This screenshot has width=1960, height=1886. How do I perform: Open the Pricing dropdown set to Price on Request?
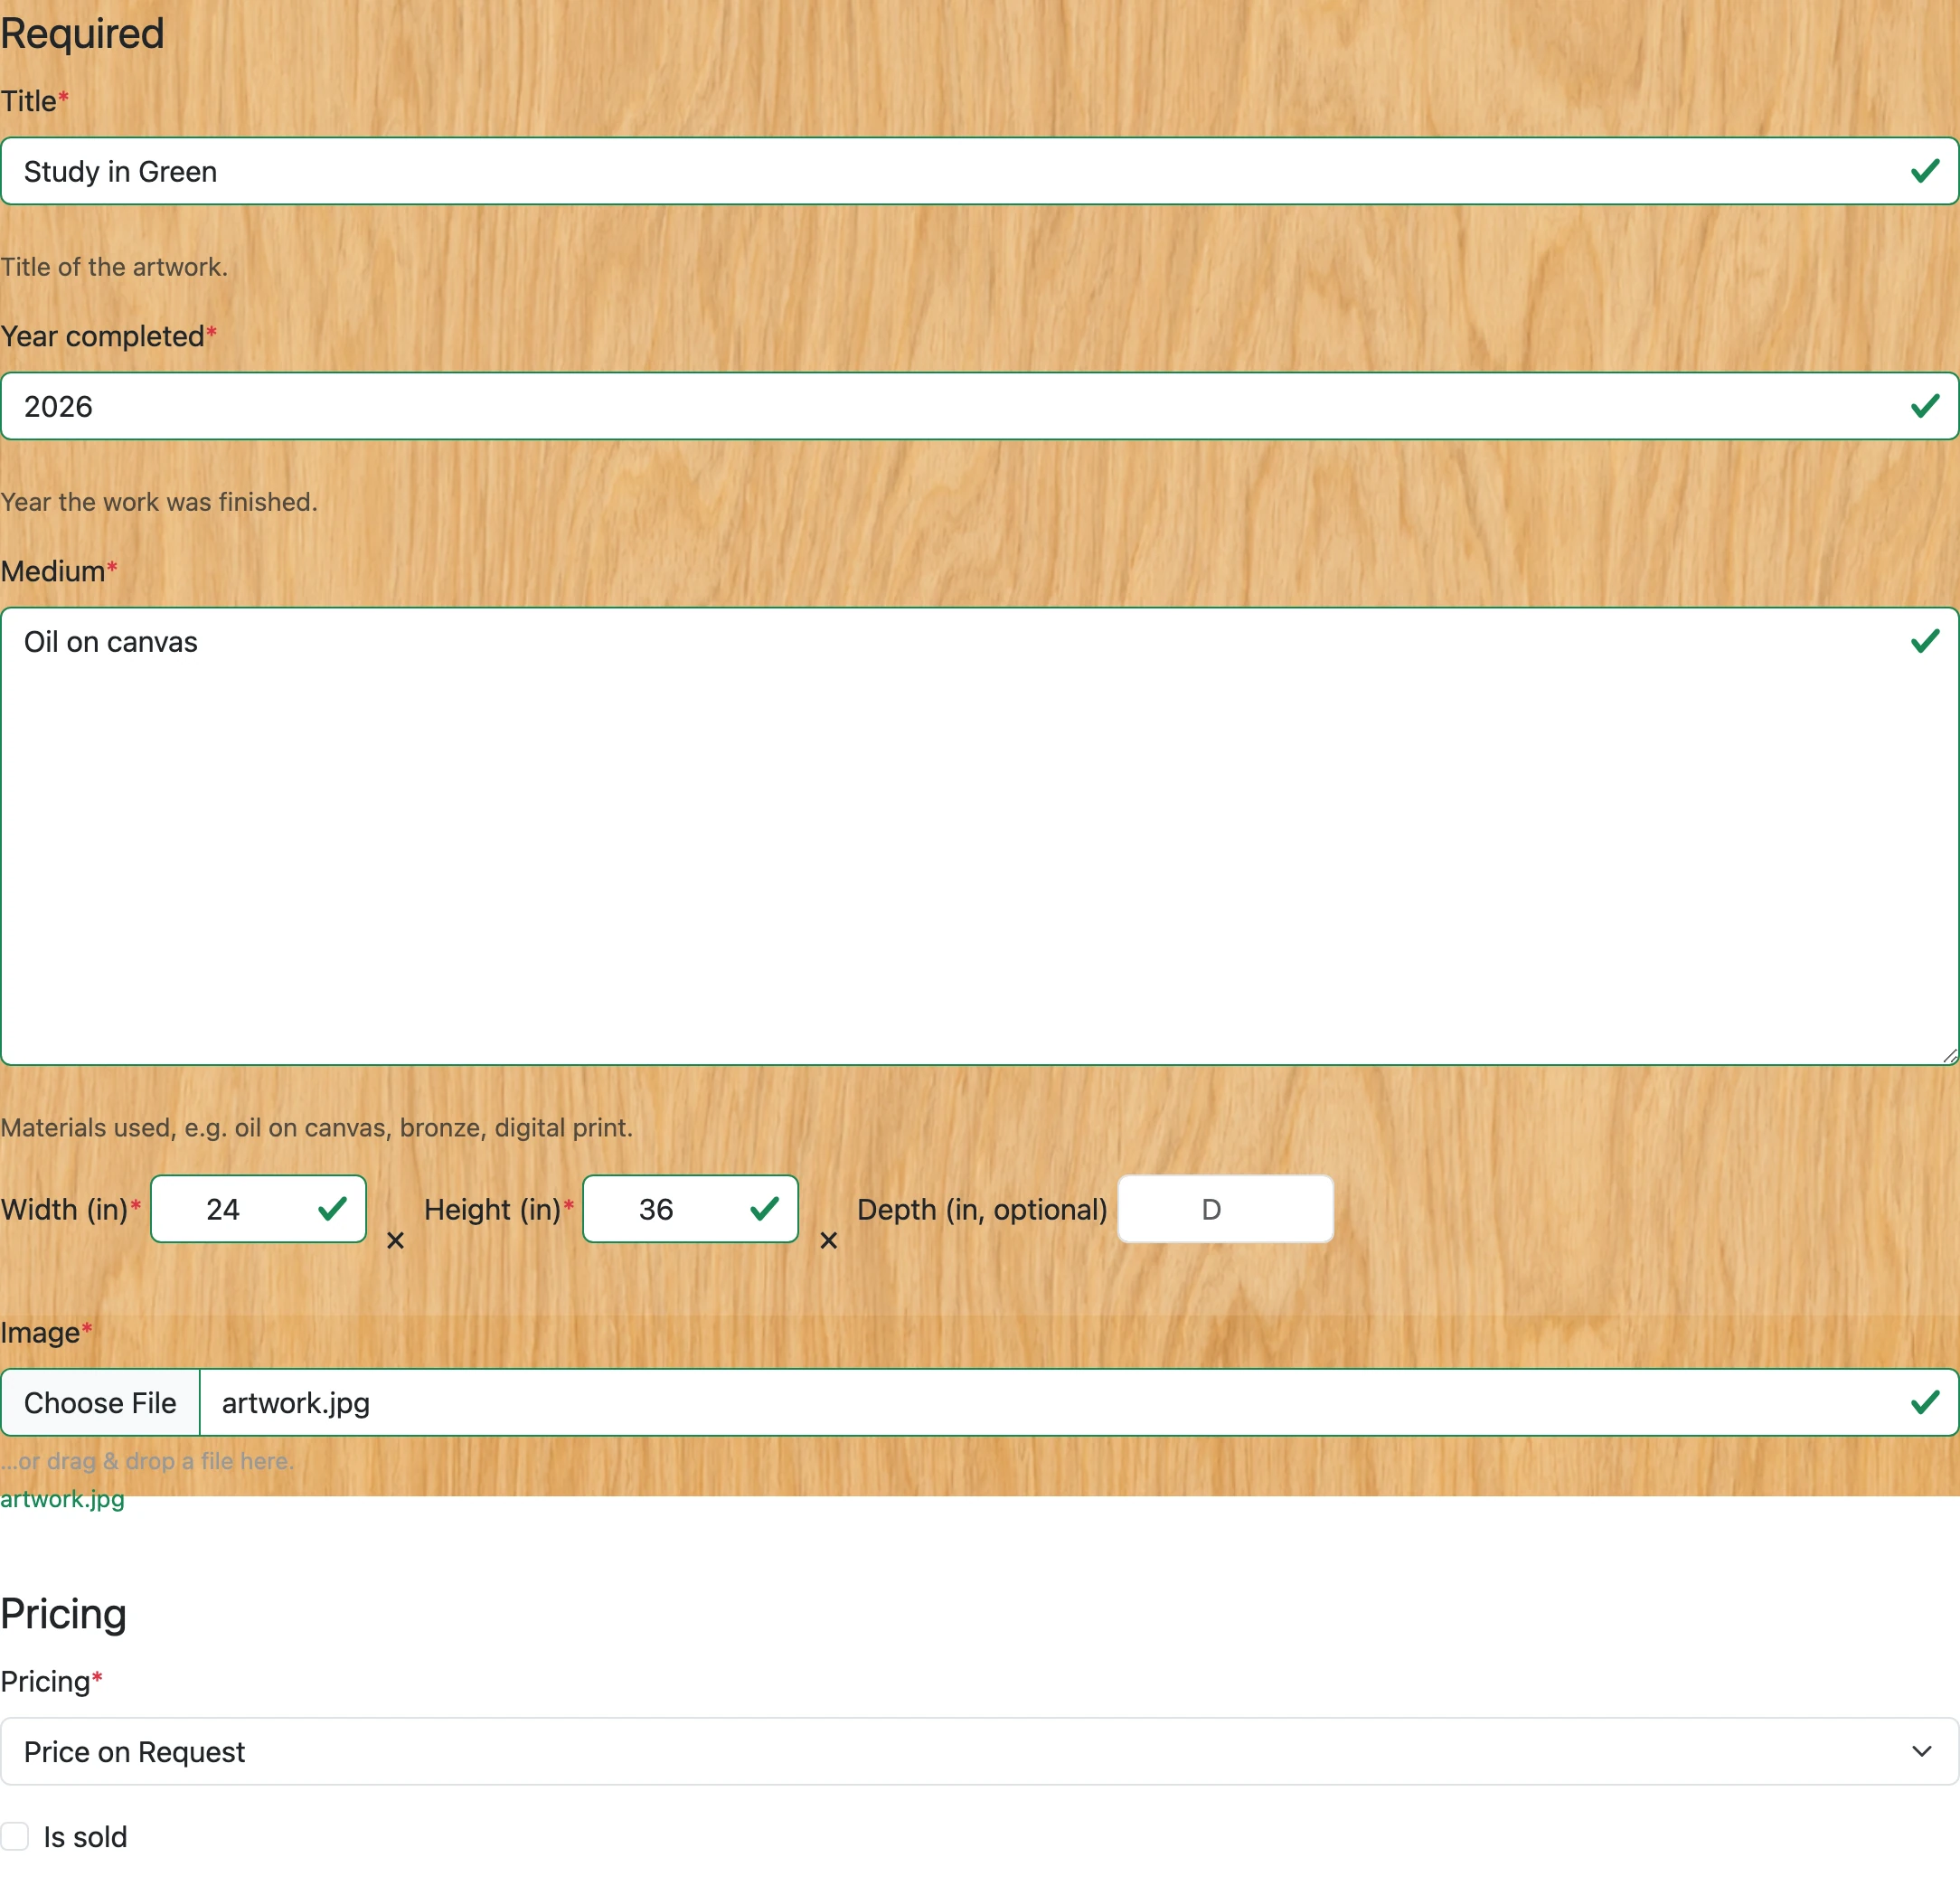tap(979, 1751)
